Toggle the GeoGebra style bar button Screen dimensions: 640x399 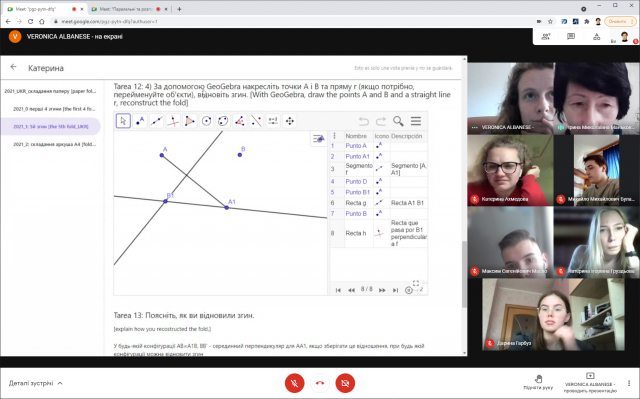click(318, 139)
